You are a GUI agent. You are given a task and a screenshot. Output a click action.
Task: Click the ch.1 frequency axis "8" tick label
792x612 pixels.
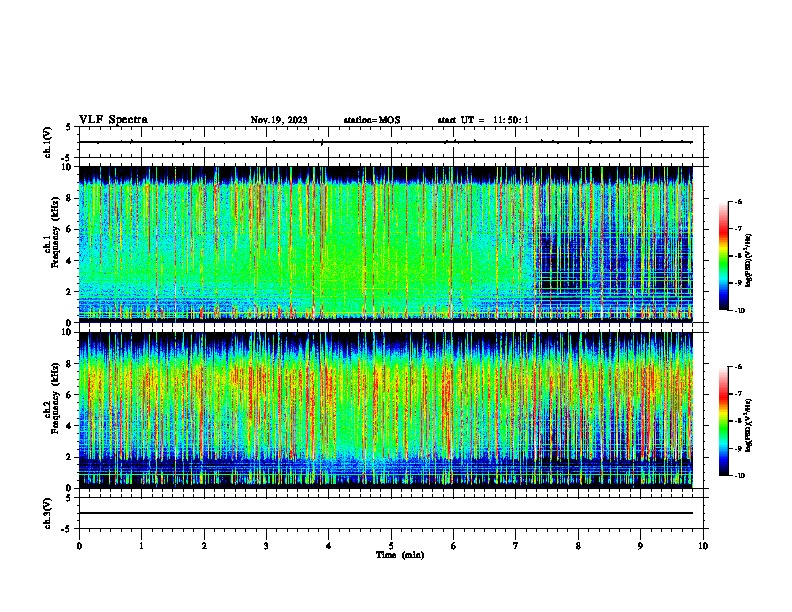69,198
